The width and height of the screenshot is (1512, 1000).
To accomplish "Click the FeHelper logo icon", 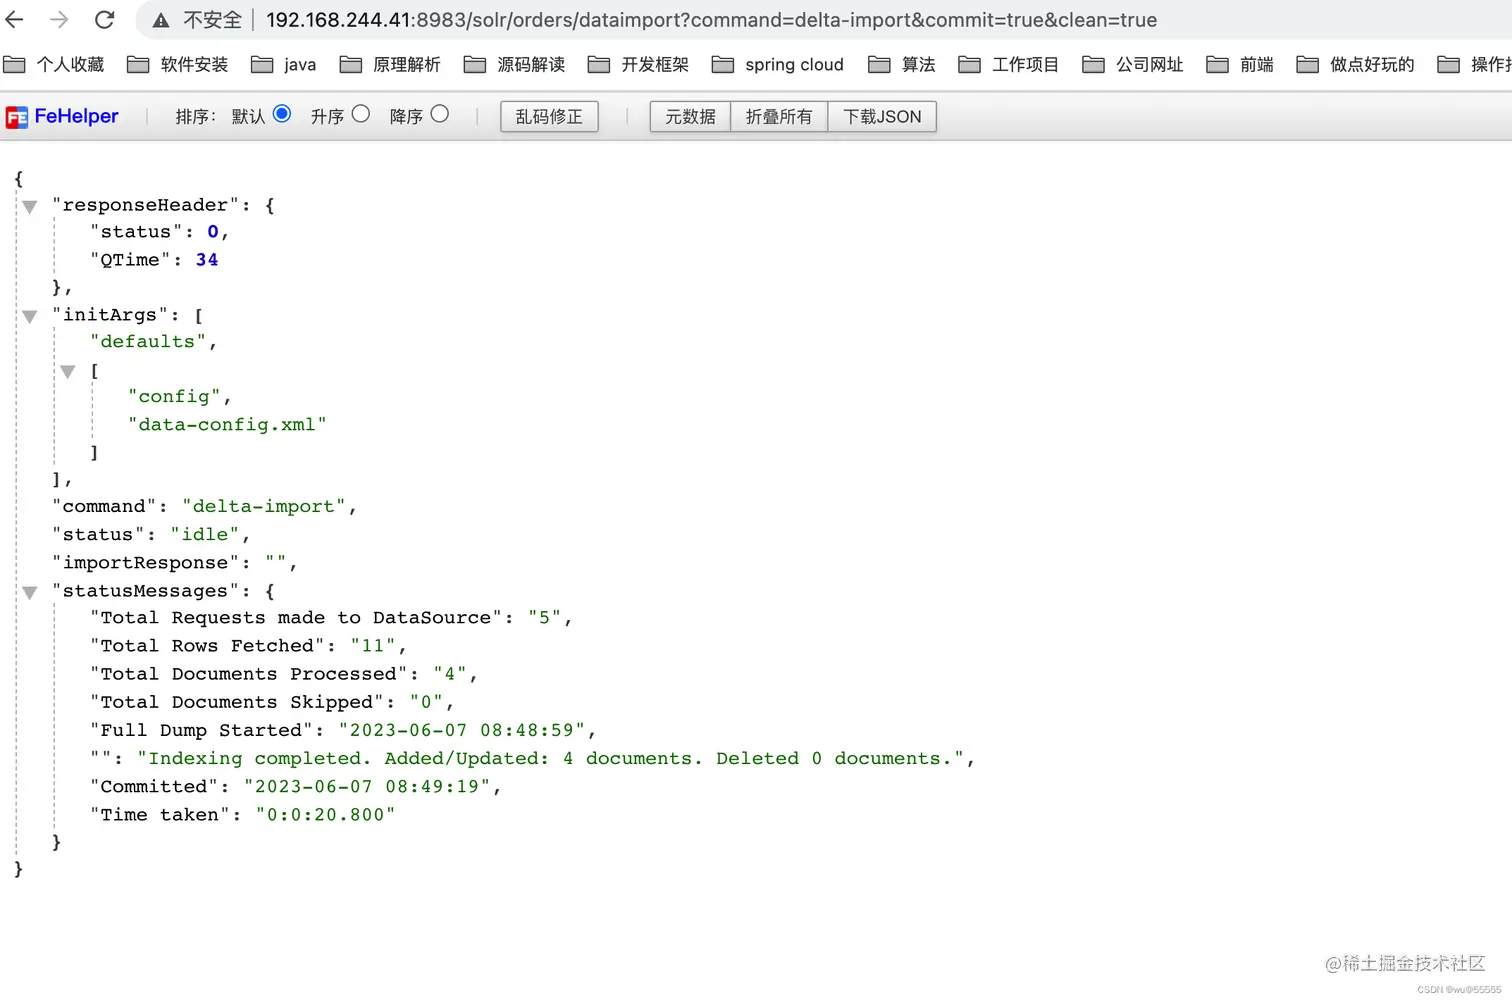I will (17, 117).
